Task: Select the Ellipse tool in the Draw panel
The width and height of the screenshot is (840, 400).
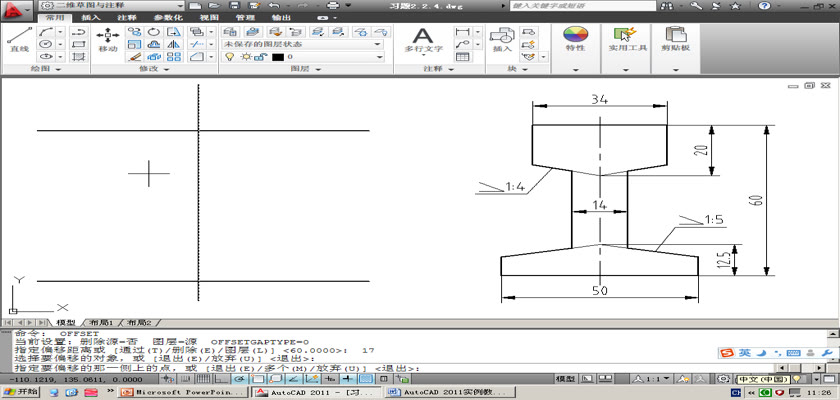Action: pyautogui.click(x=46, y=56)
